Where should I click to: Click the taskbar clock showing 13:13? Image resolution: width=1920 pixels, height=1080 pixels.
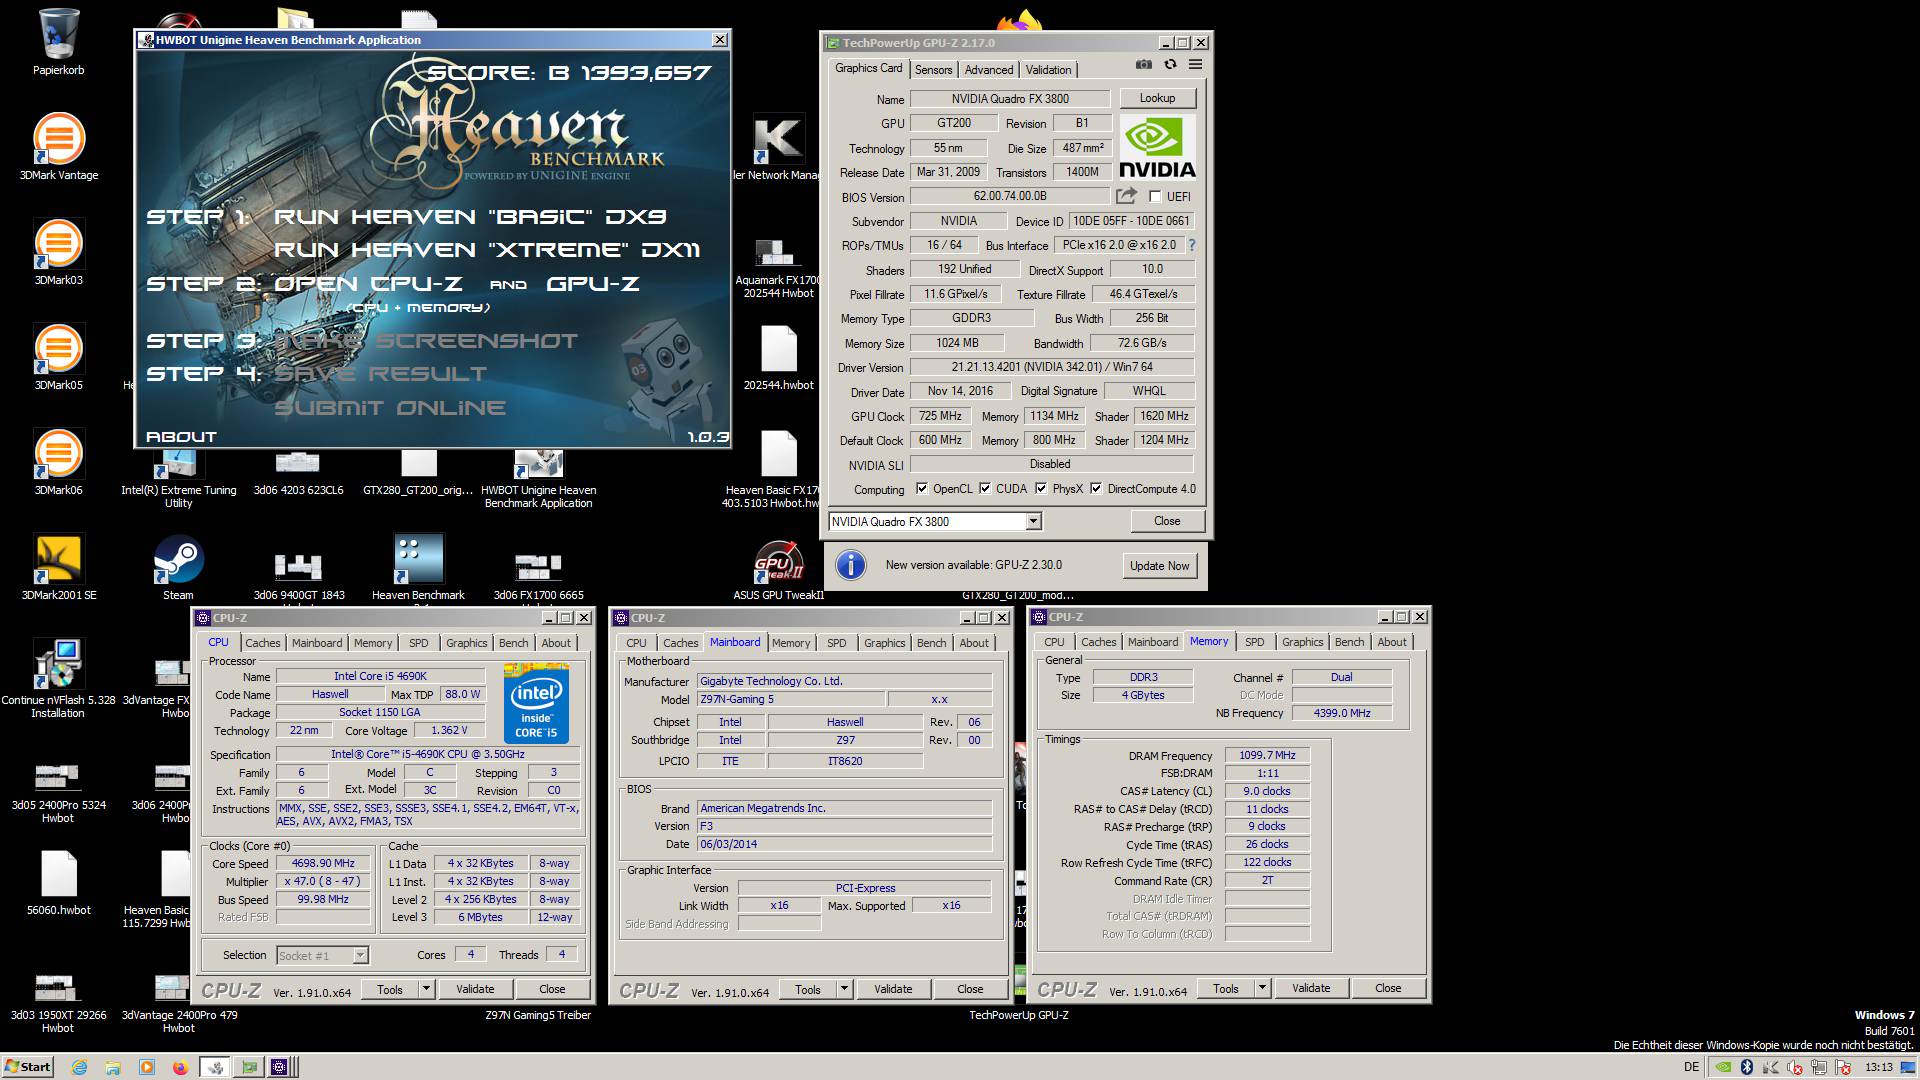point(1879,1067)
